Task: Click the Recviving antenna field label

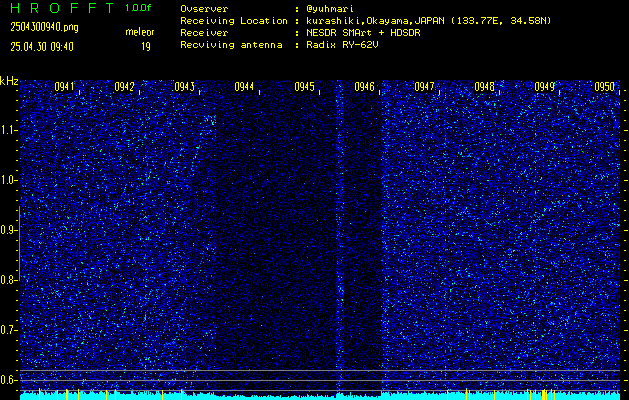Action: (231, 45)
